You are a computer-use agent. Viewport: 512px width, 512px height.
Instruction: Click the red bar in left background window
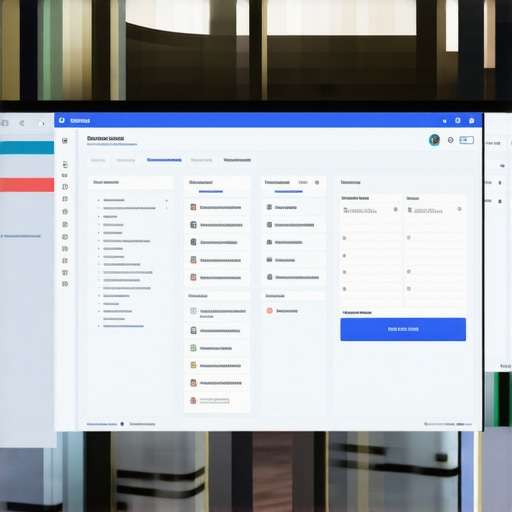tap(27, 185)
